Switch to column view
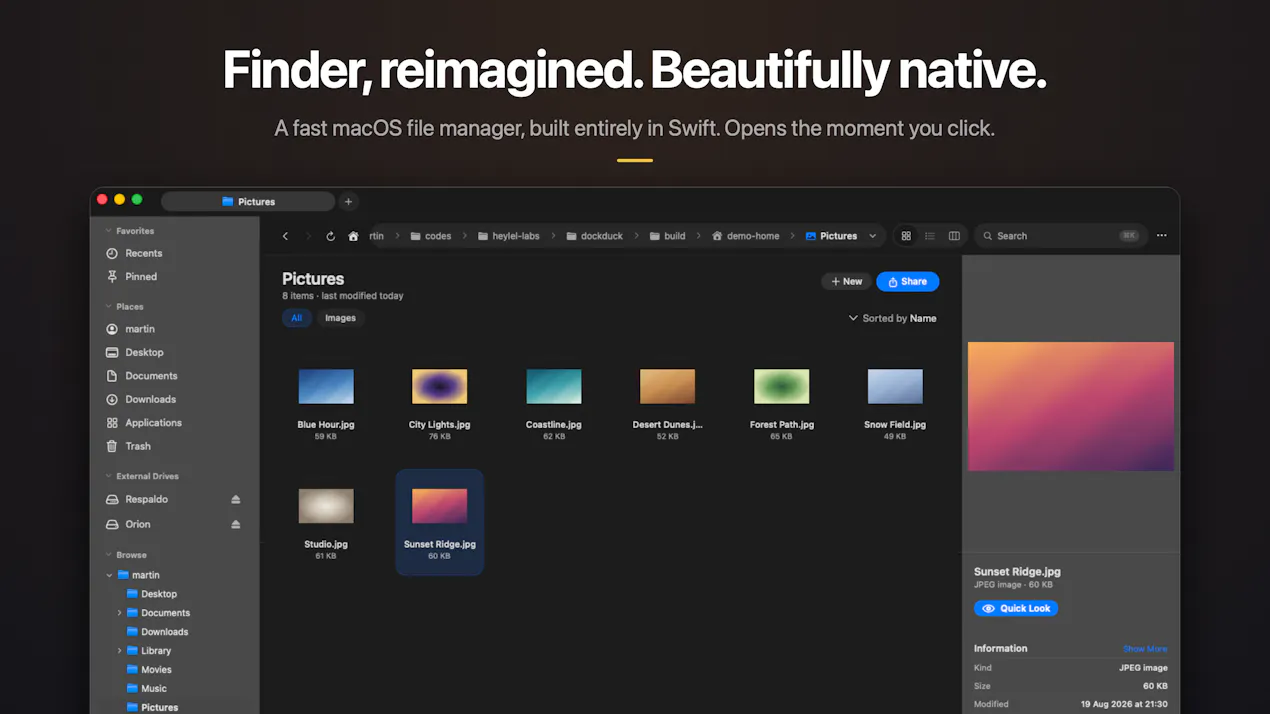The height and width of the screenshot is (714, 1270). coord(954,236)
